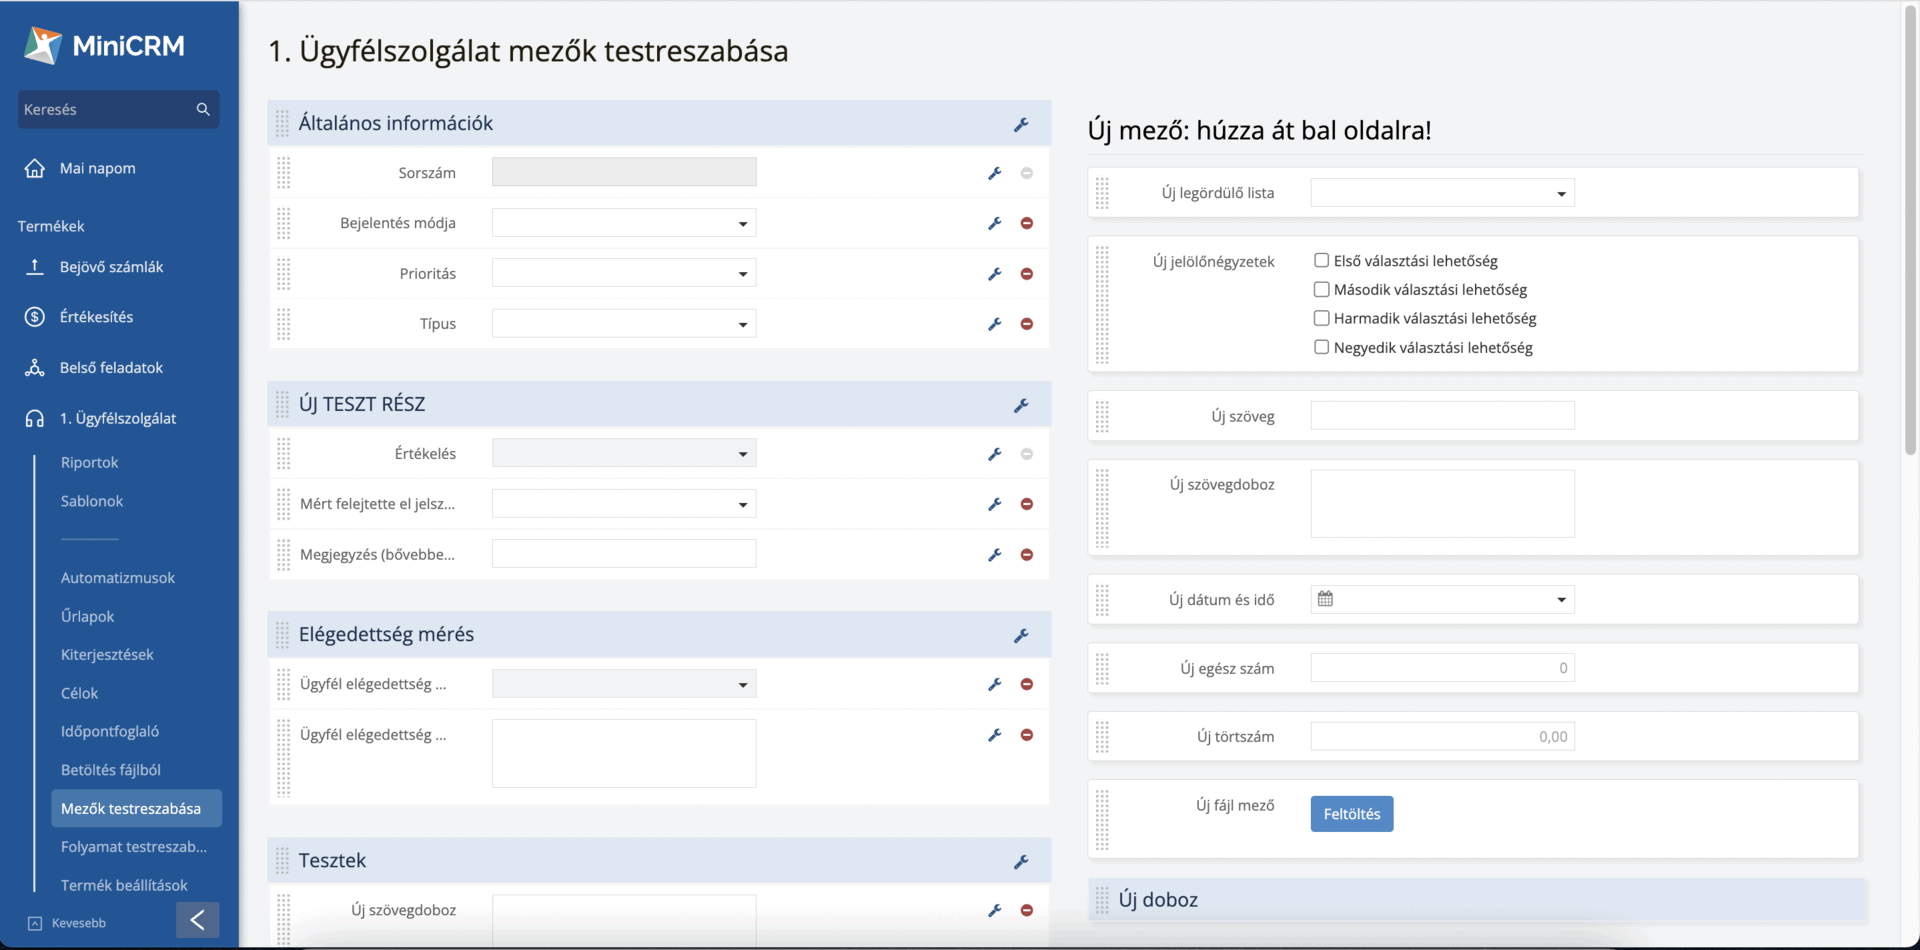Click the MiniCRM logo
The width and height of the screenshot is (1920, 950).
(x=104, y=45)
